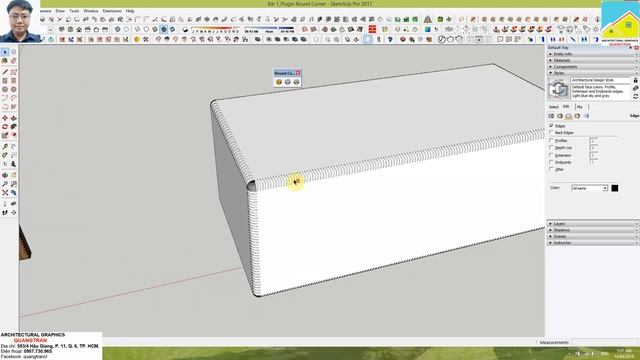Expand the Components panel
Image resolution: width=640 pixels, height=360 pixels.
(x=592, y=67)
